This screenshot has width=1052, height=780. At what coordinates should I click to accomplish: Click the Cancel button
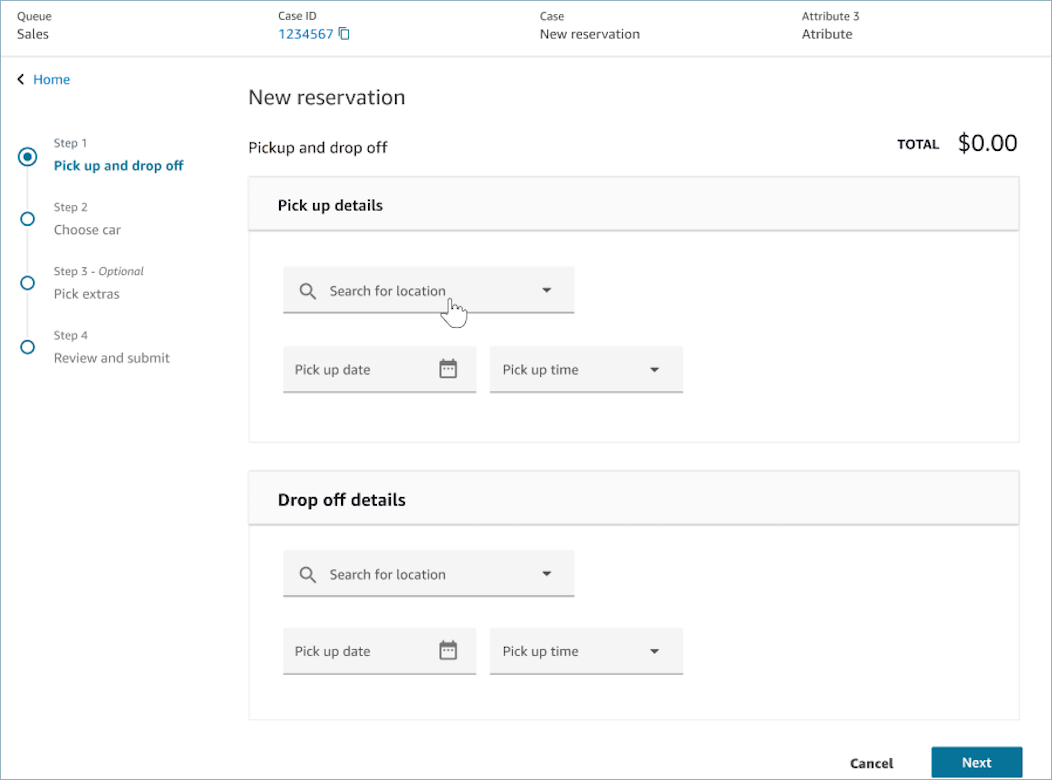[x=871, y=763]
